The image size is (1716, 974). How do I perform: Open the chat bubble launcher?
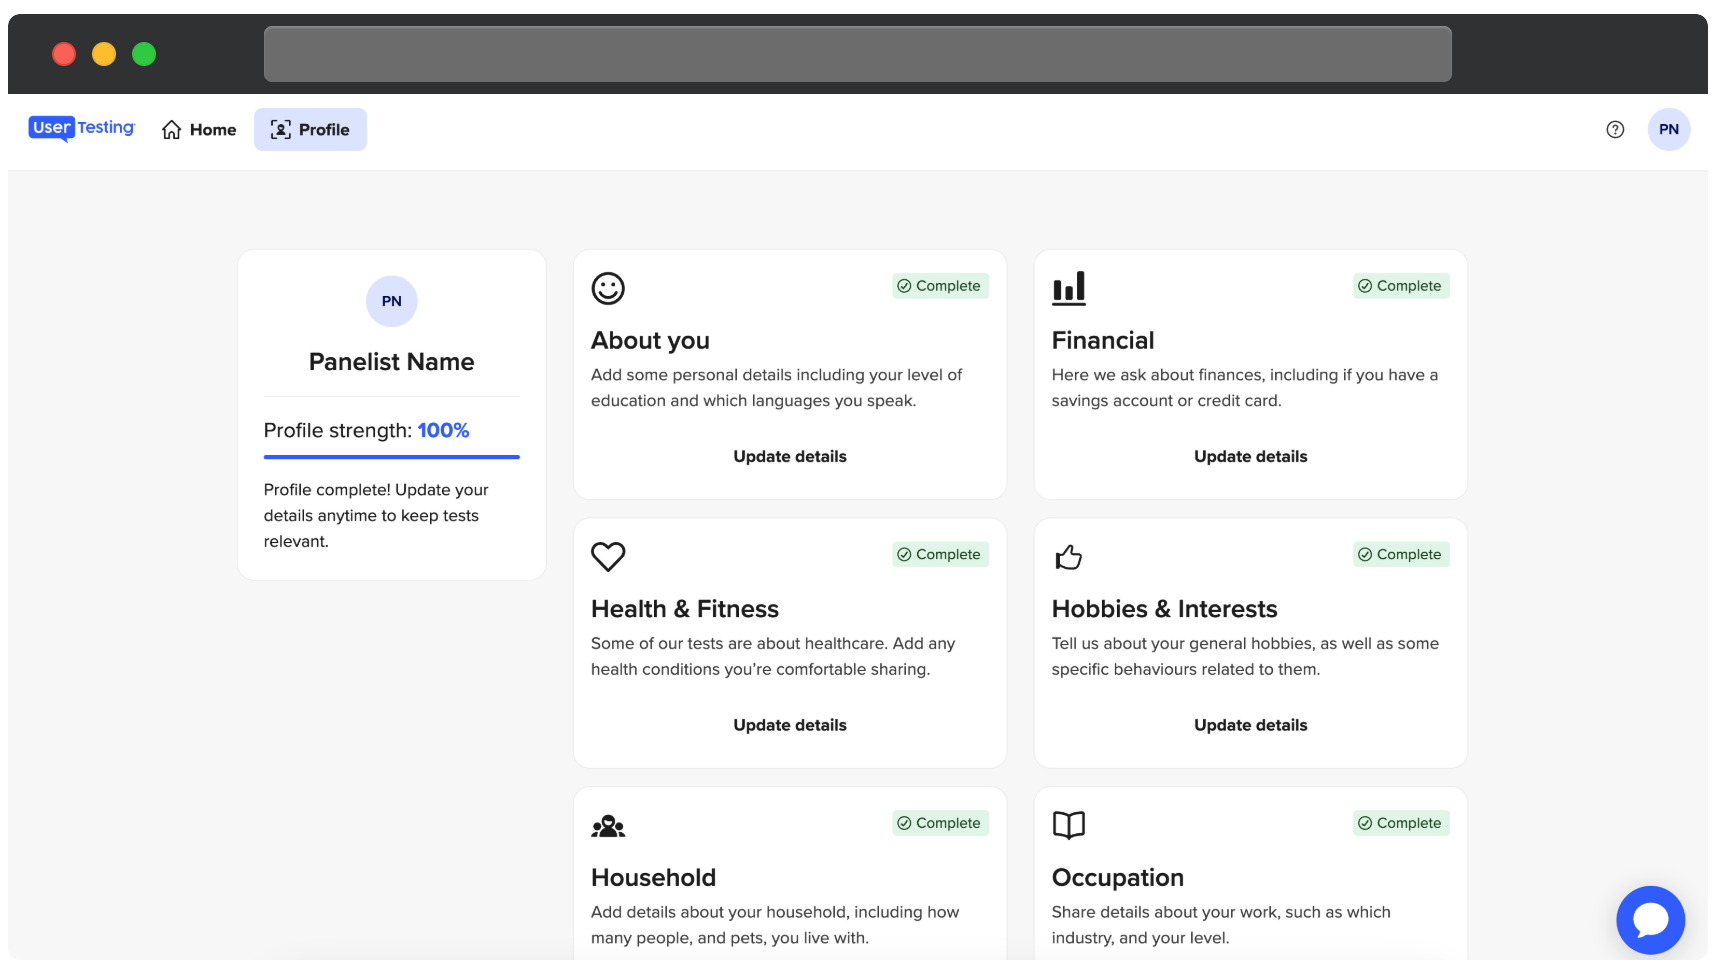(1651, 920)
